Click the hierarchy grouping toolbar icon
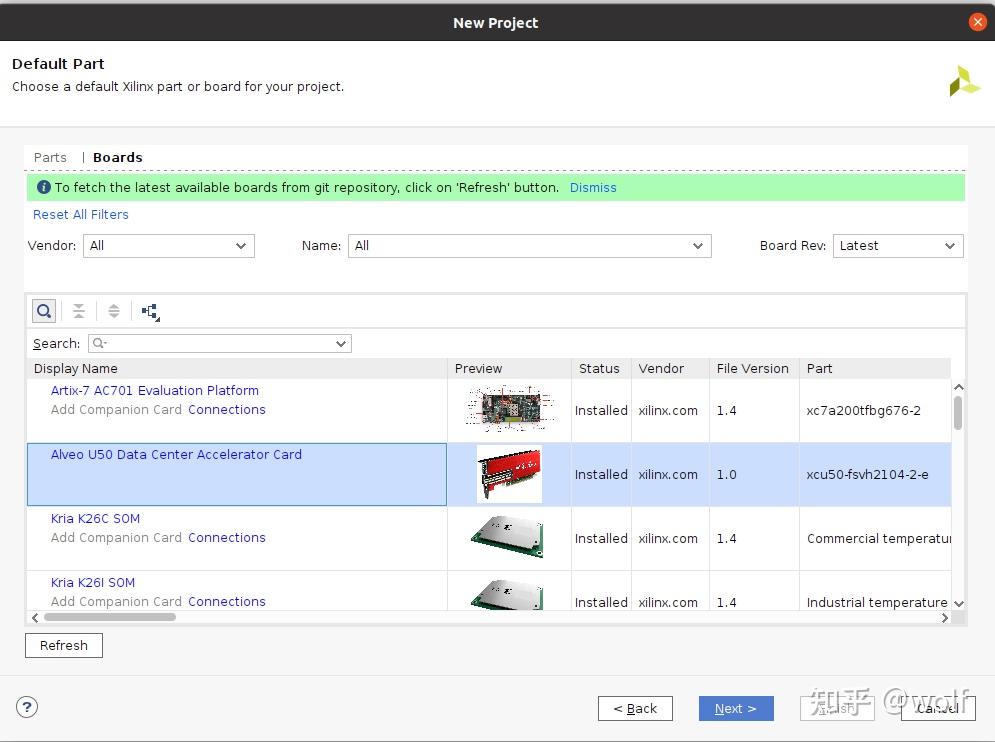This screenshot has height=742, width=995. click(x=151, y=312)
